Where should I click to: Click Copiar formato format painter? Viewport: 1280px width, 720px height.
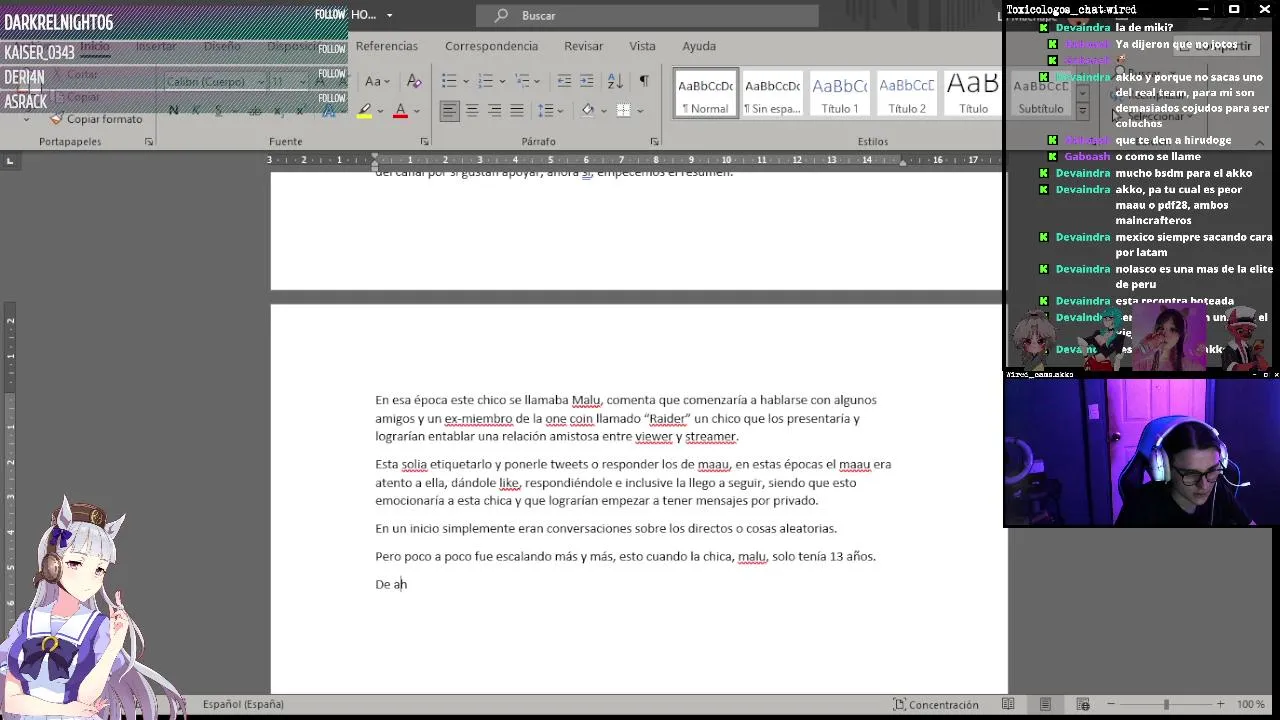[x=96, y=119]
